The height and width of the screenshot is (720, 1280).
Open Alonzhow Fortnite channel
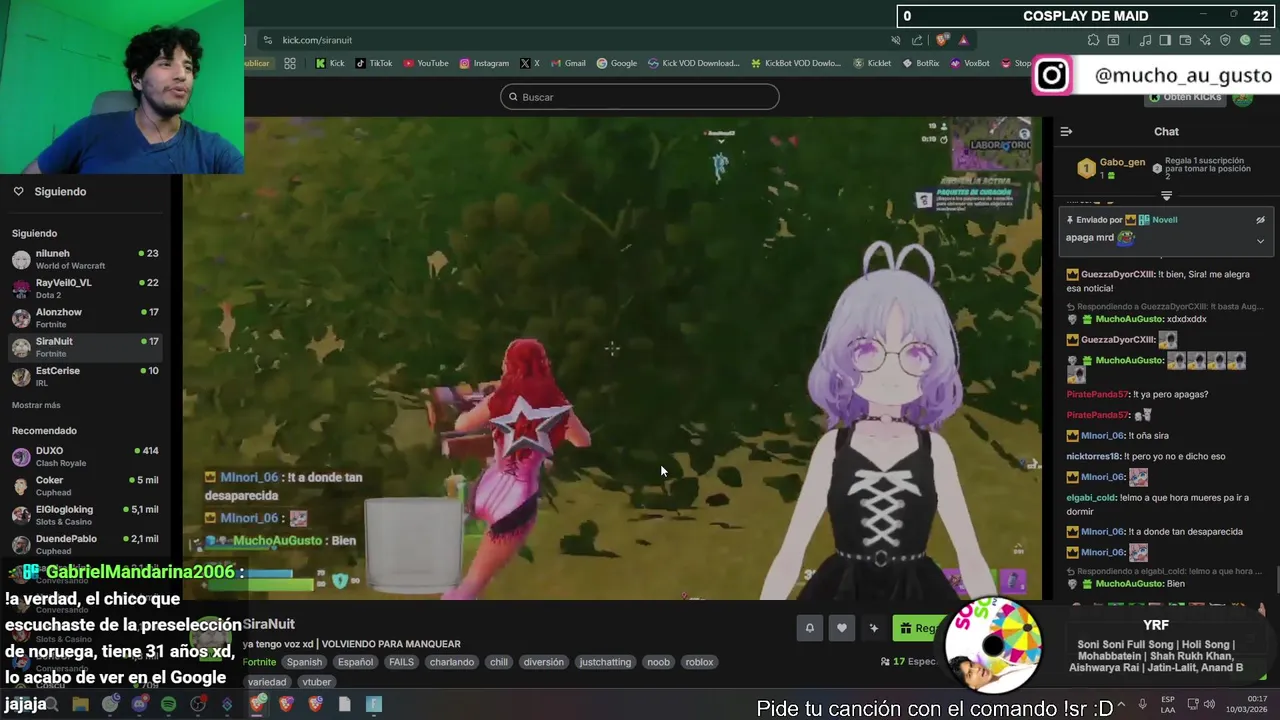(x=85, y=318)
